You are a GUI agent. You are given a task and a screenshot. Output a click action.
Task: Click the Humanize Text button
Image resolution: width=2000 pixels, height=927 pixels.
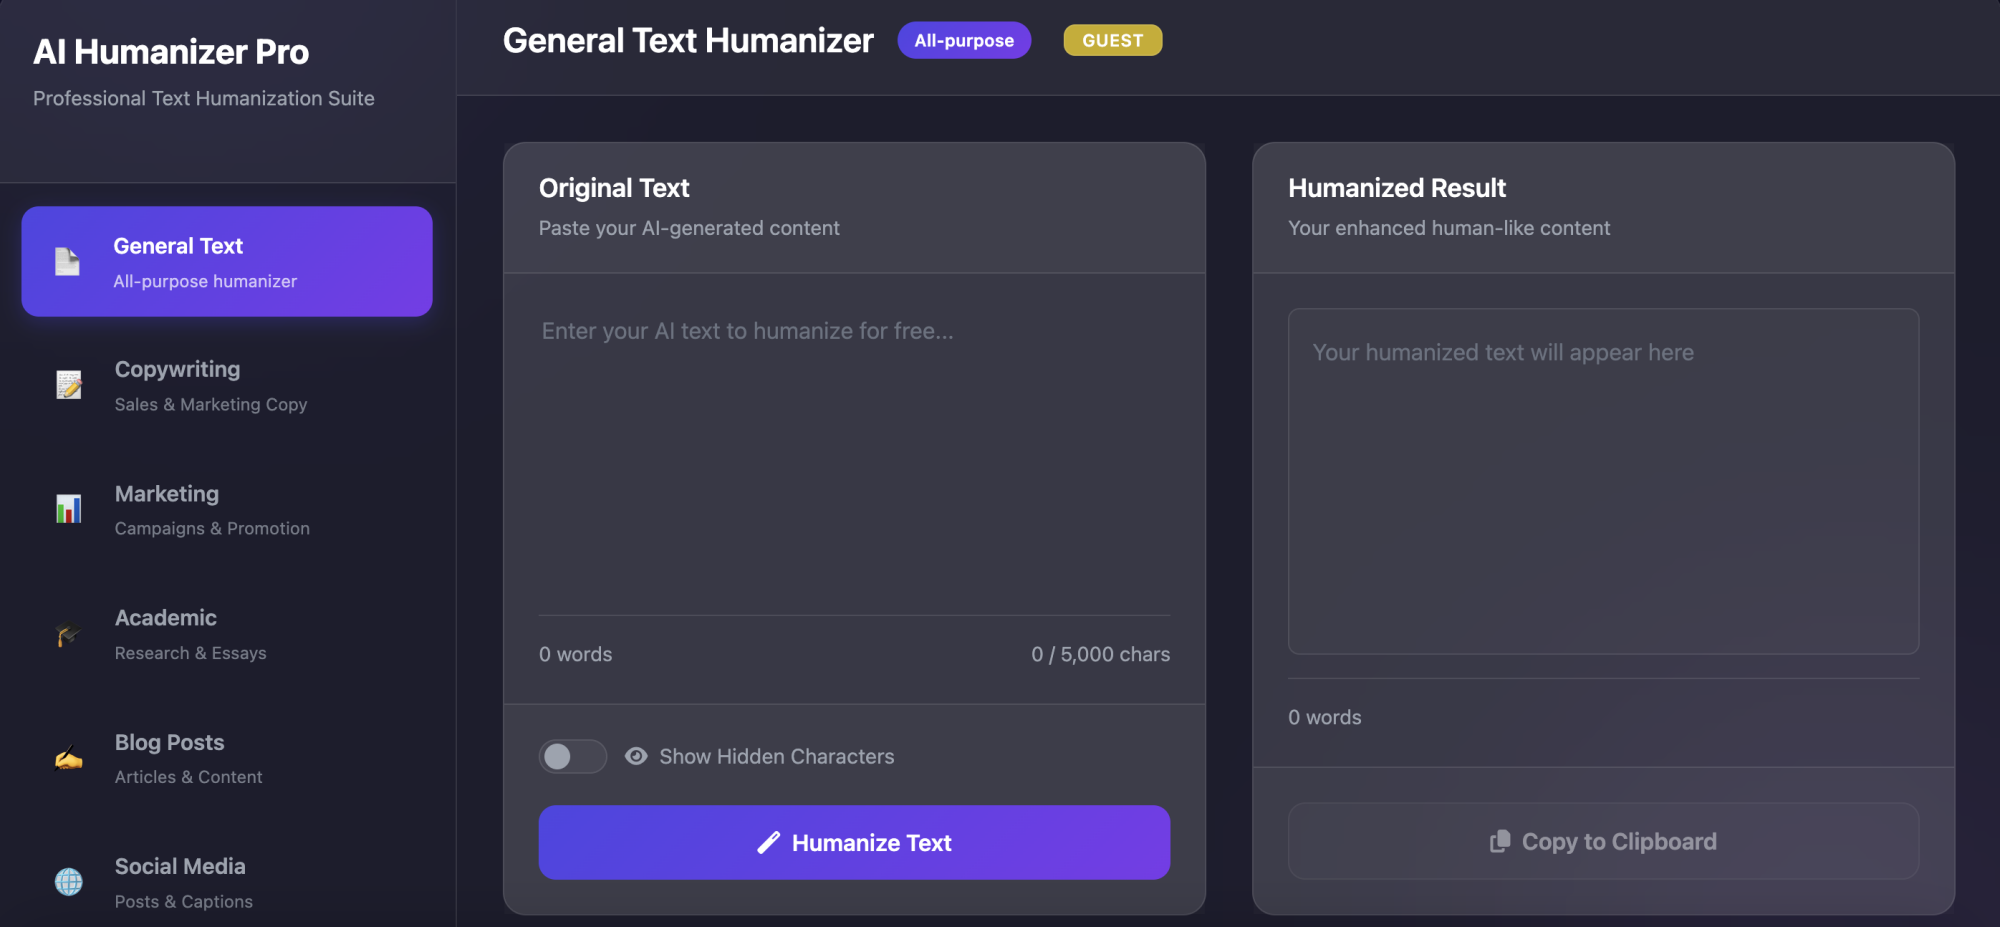pos(854,842)
